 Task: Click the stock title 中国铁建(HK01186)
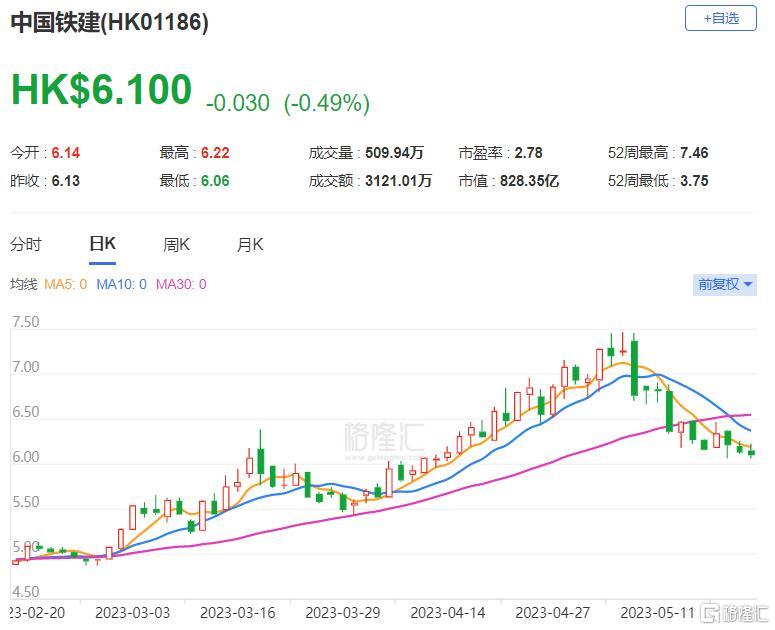tap(109, 22)
